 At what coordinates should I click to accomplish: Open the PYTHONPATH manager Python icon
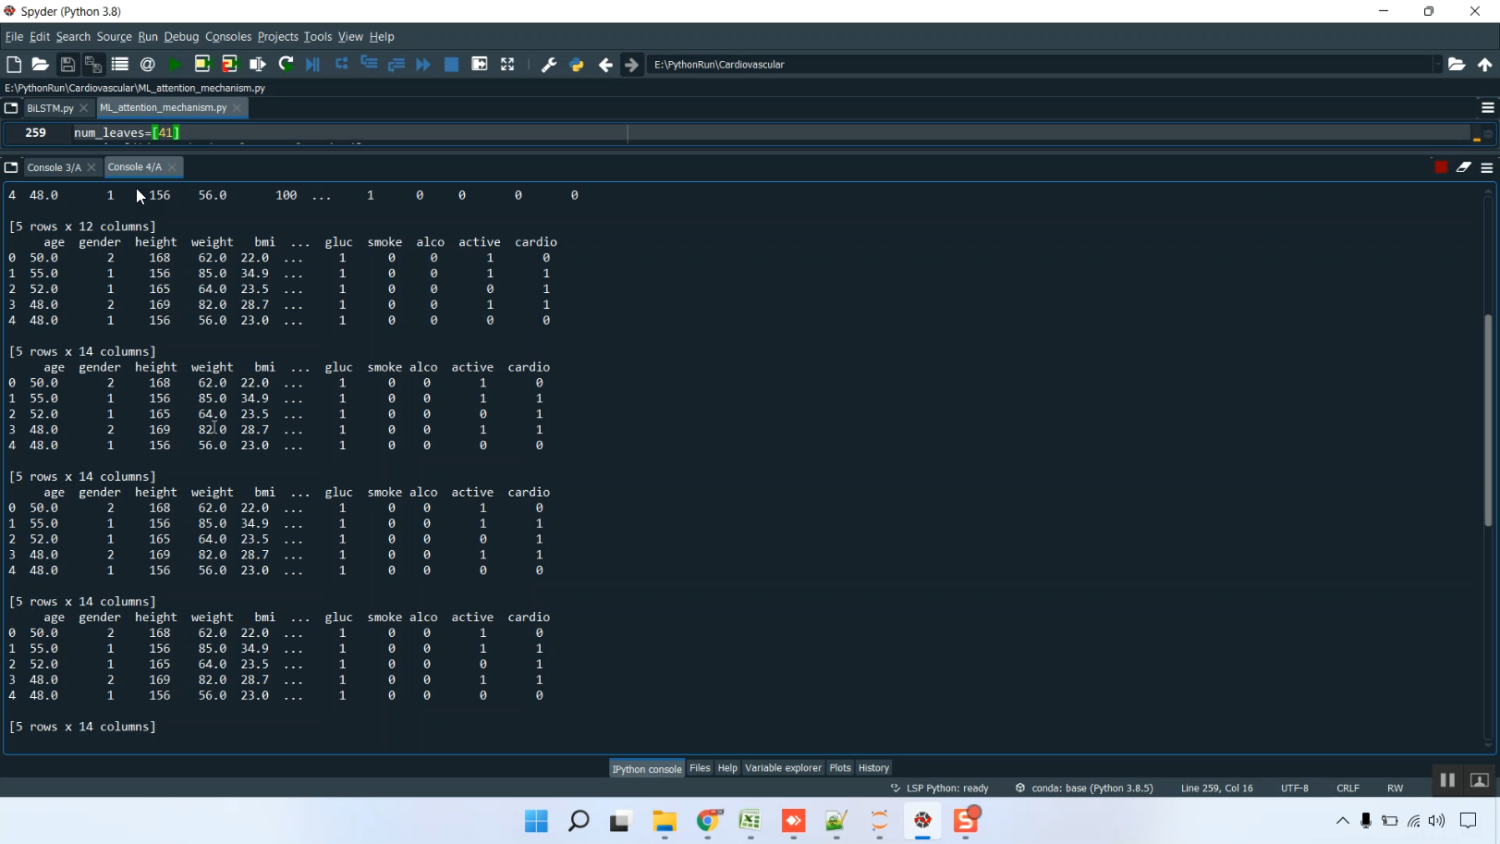577,64
